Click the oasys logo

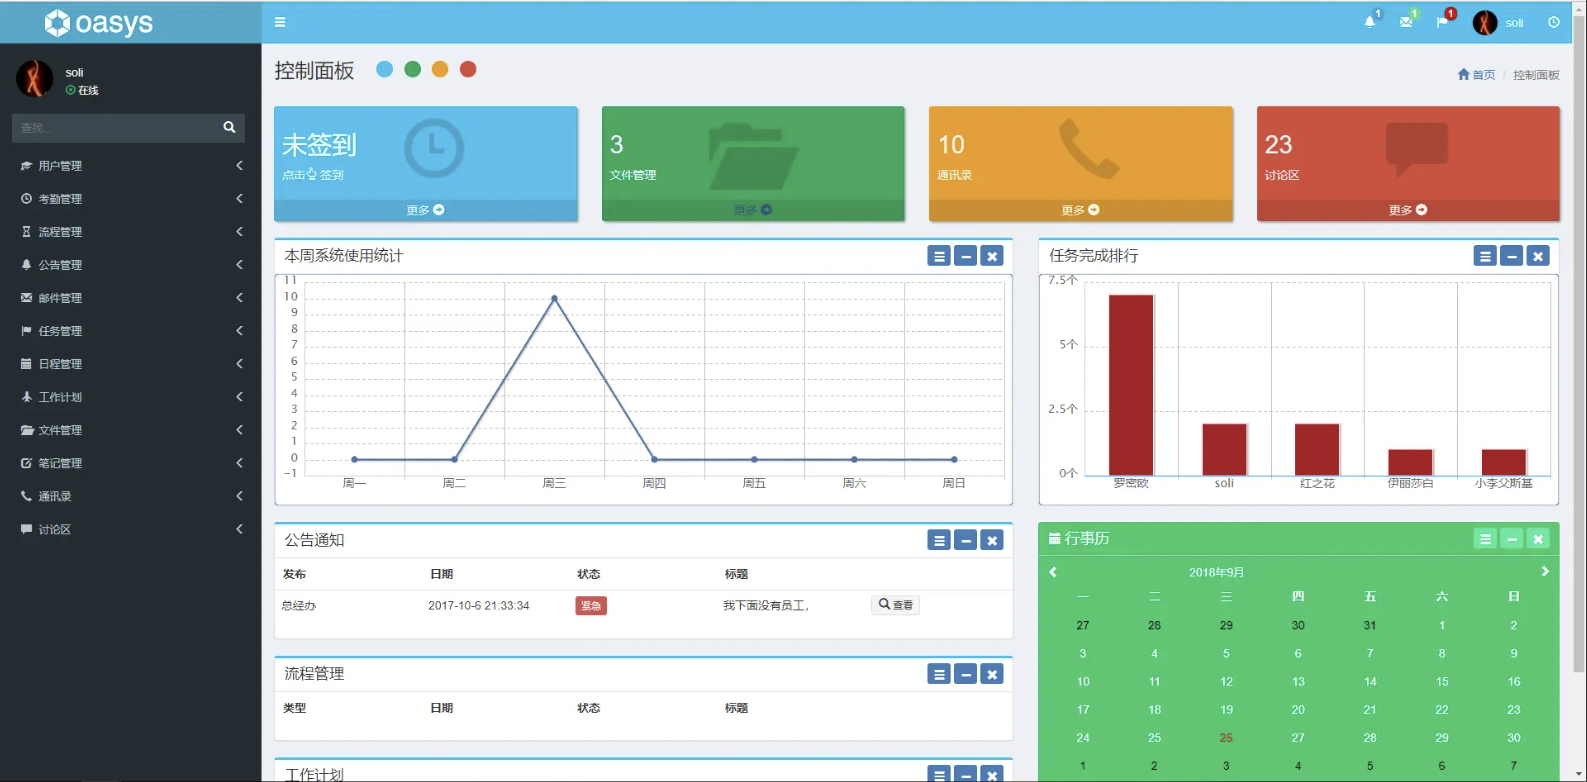point(99,22)
